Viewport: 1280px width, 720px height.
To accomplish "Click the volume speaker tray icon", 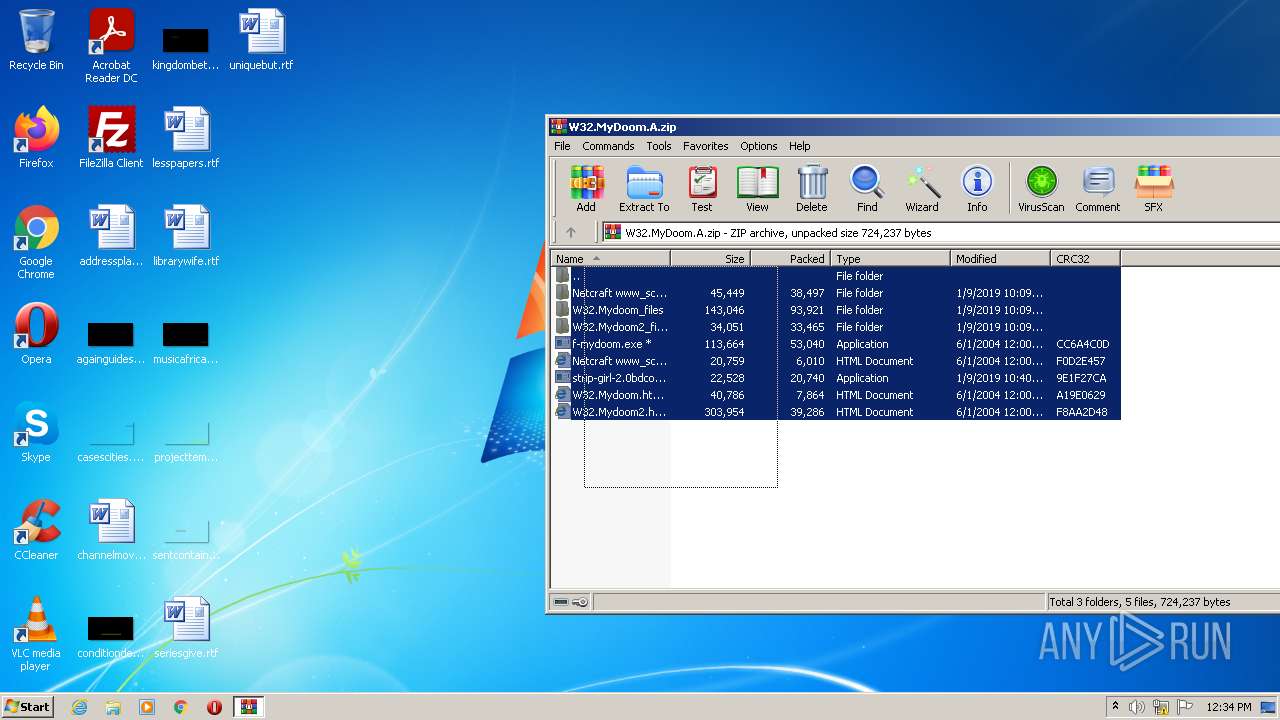I will (1137, 707).
